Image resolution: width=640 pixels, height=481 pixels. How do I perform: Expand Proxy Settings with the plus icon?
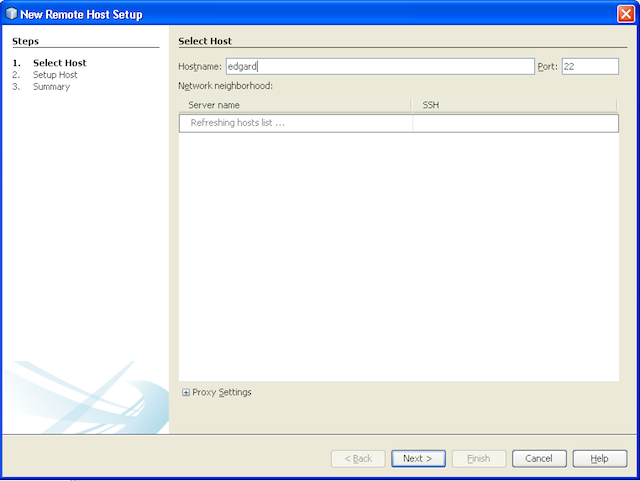[186, 393]
